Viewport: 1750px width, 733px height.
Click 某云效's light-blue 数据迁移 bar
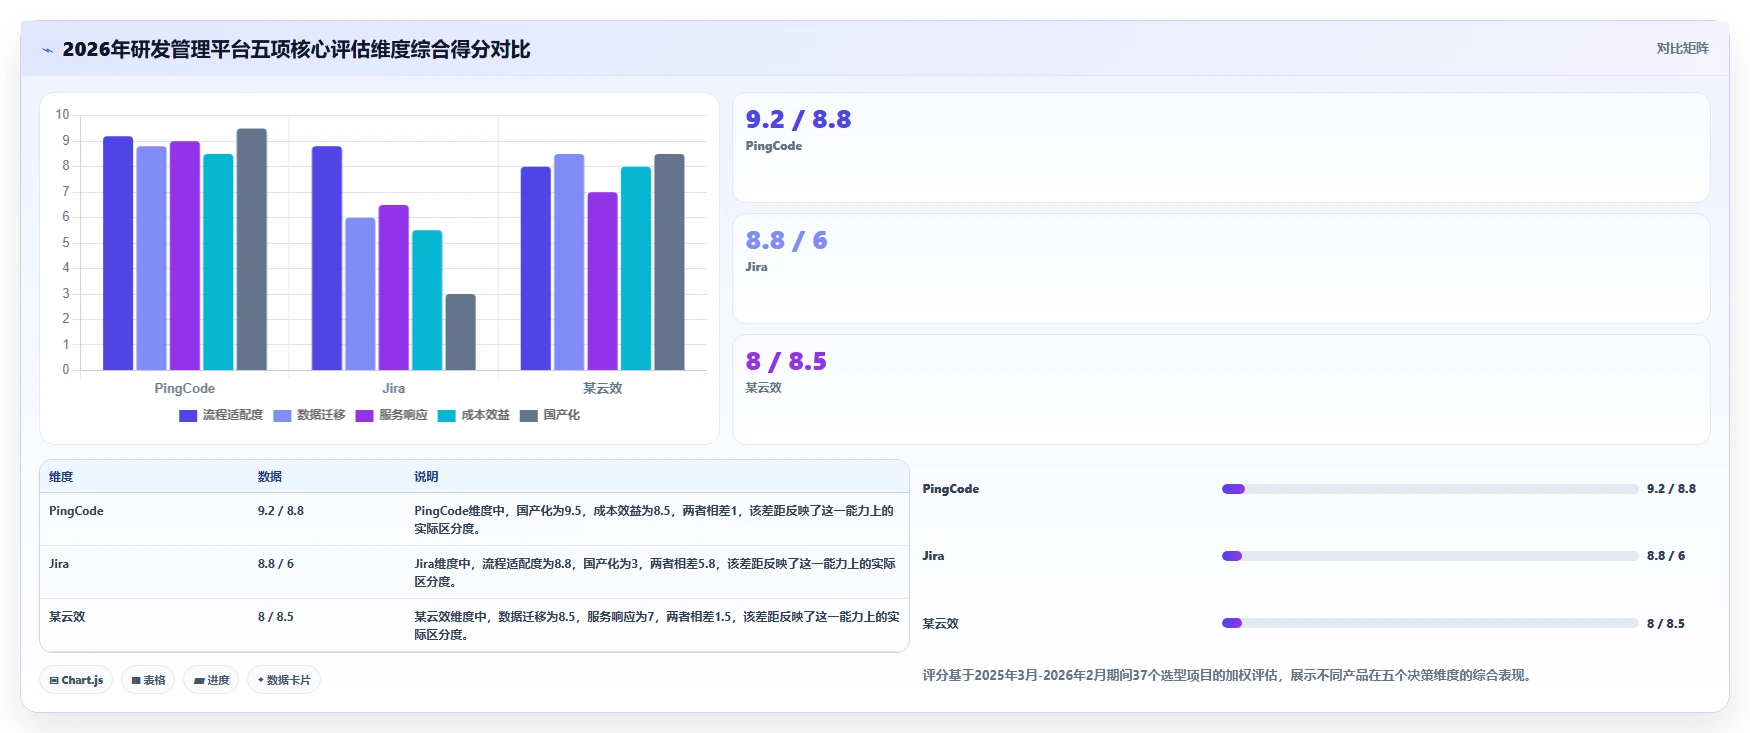pyautogui.click(x=569, y=262)
